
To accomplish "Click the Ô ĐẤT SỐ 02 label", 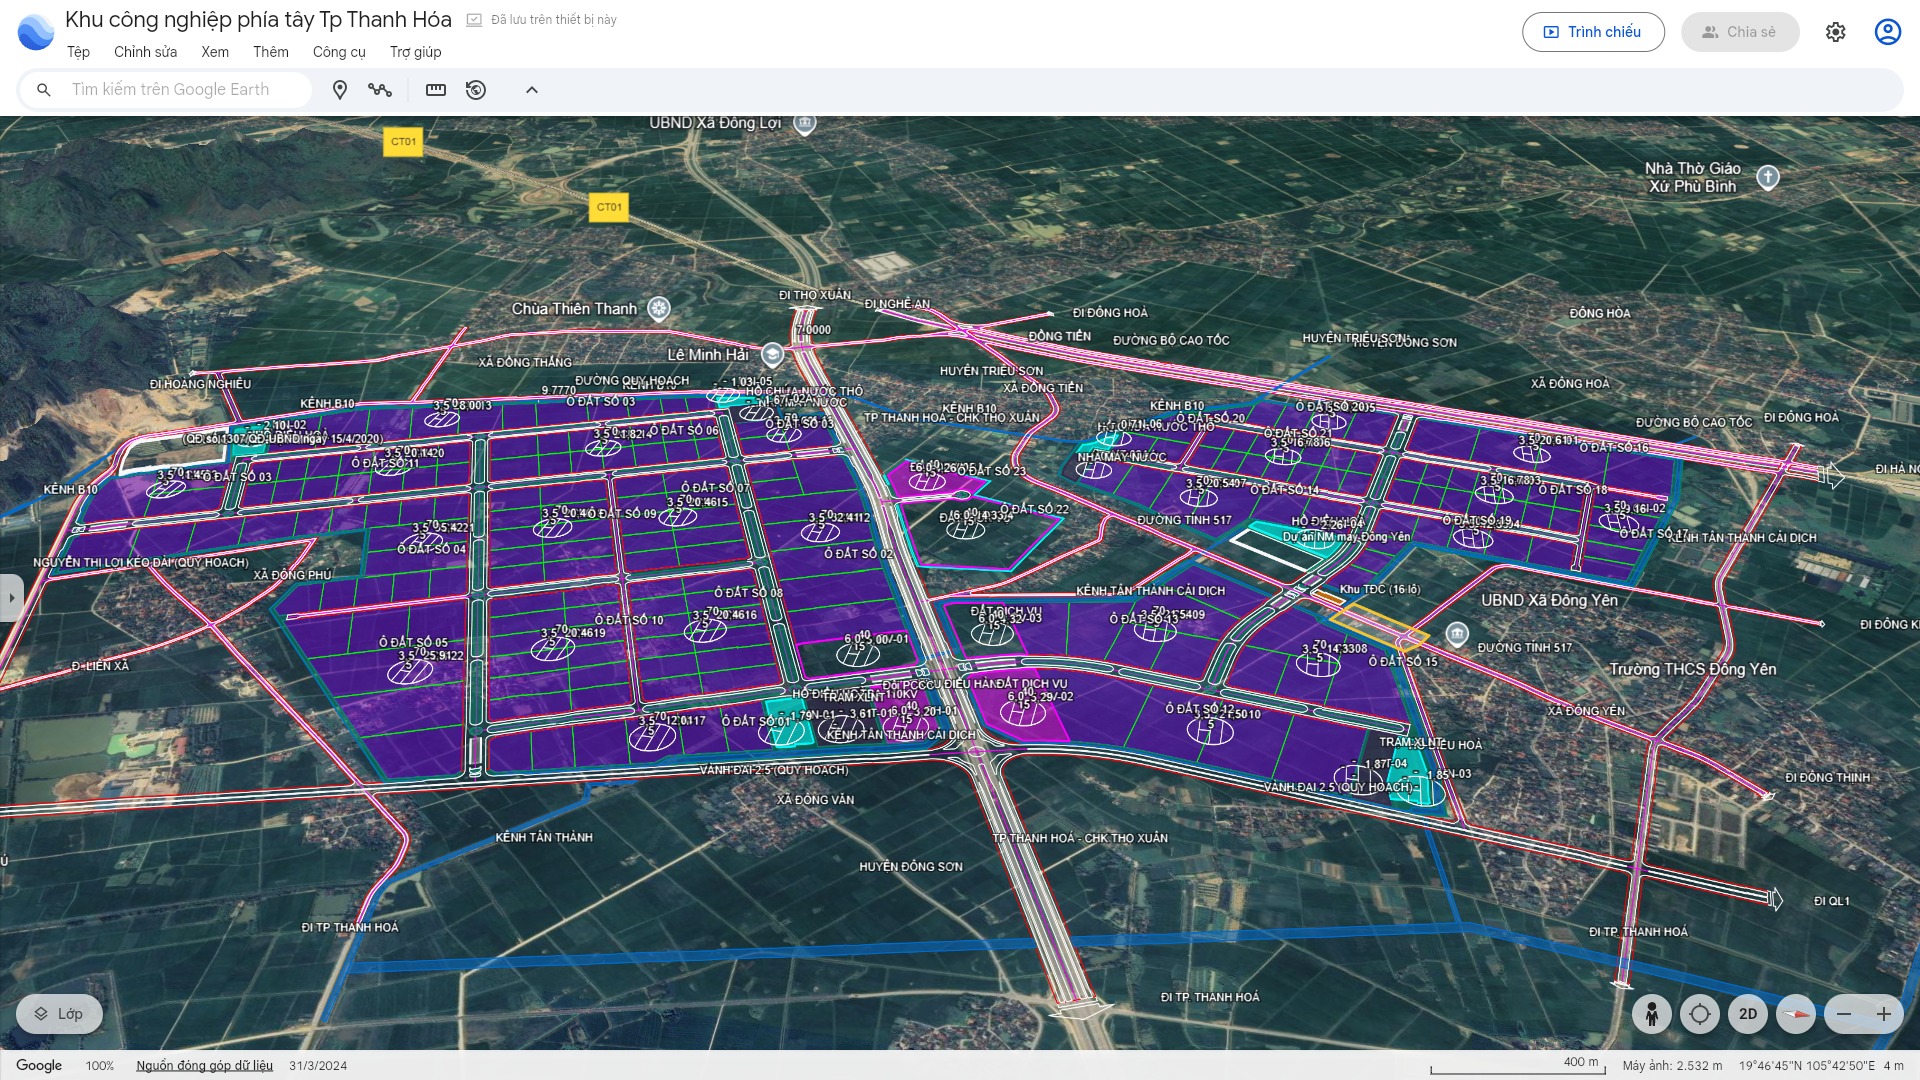I will 858,554.
